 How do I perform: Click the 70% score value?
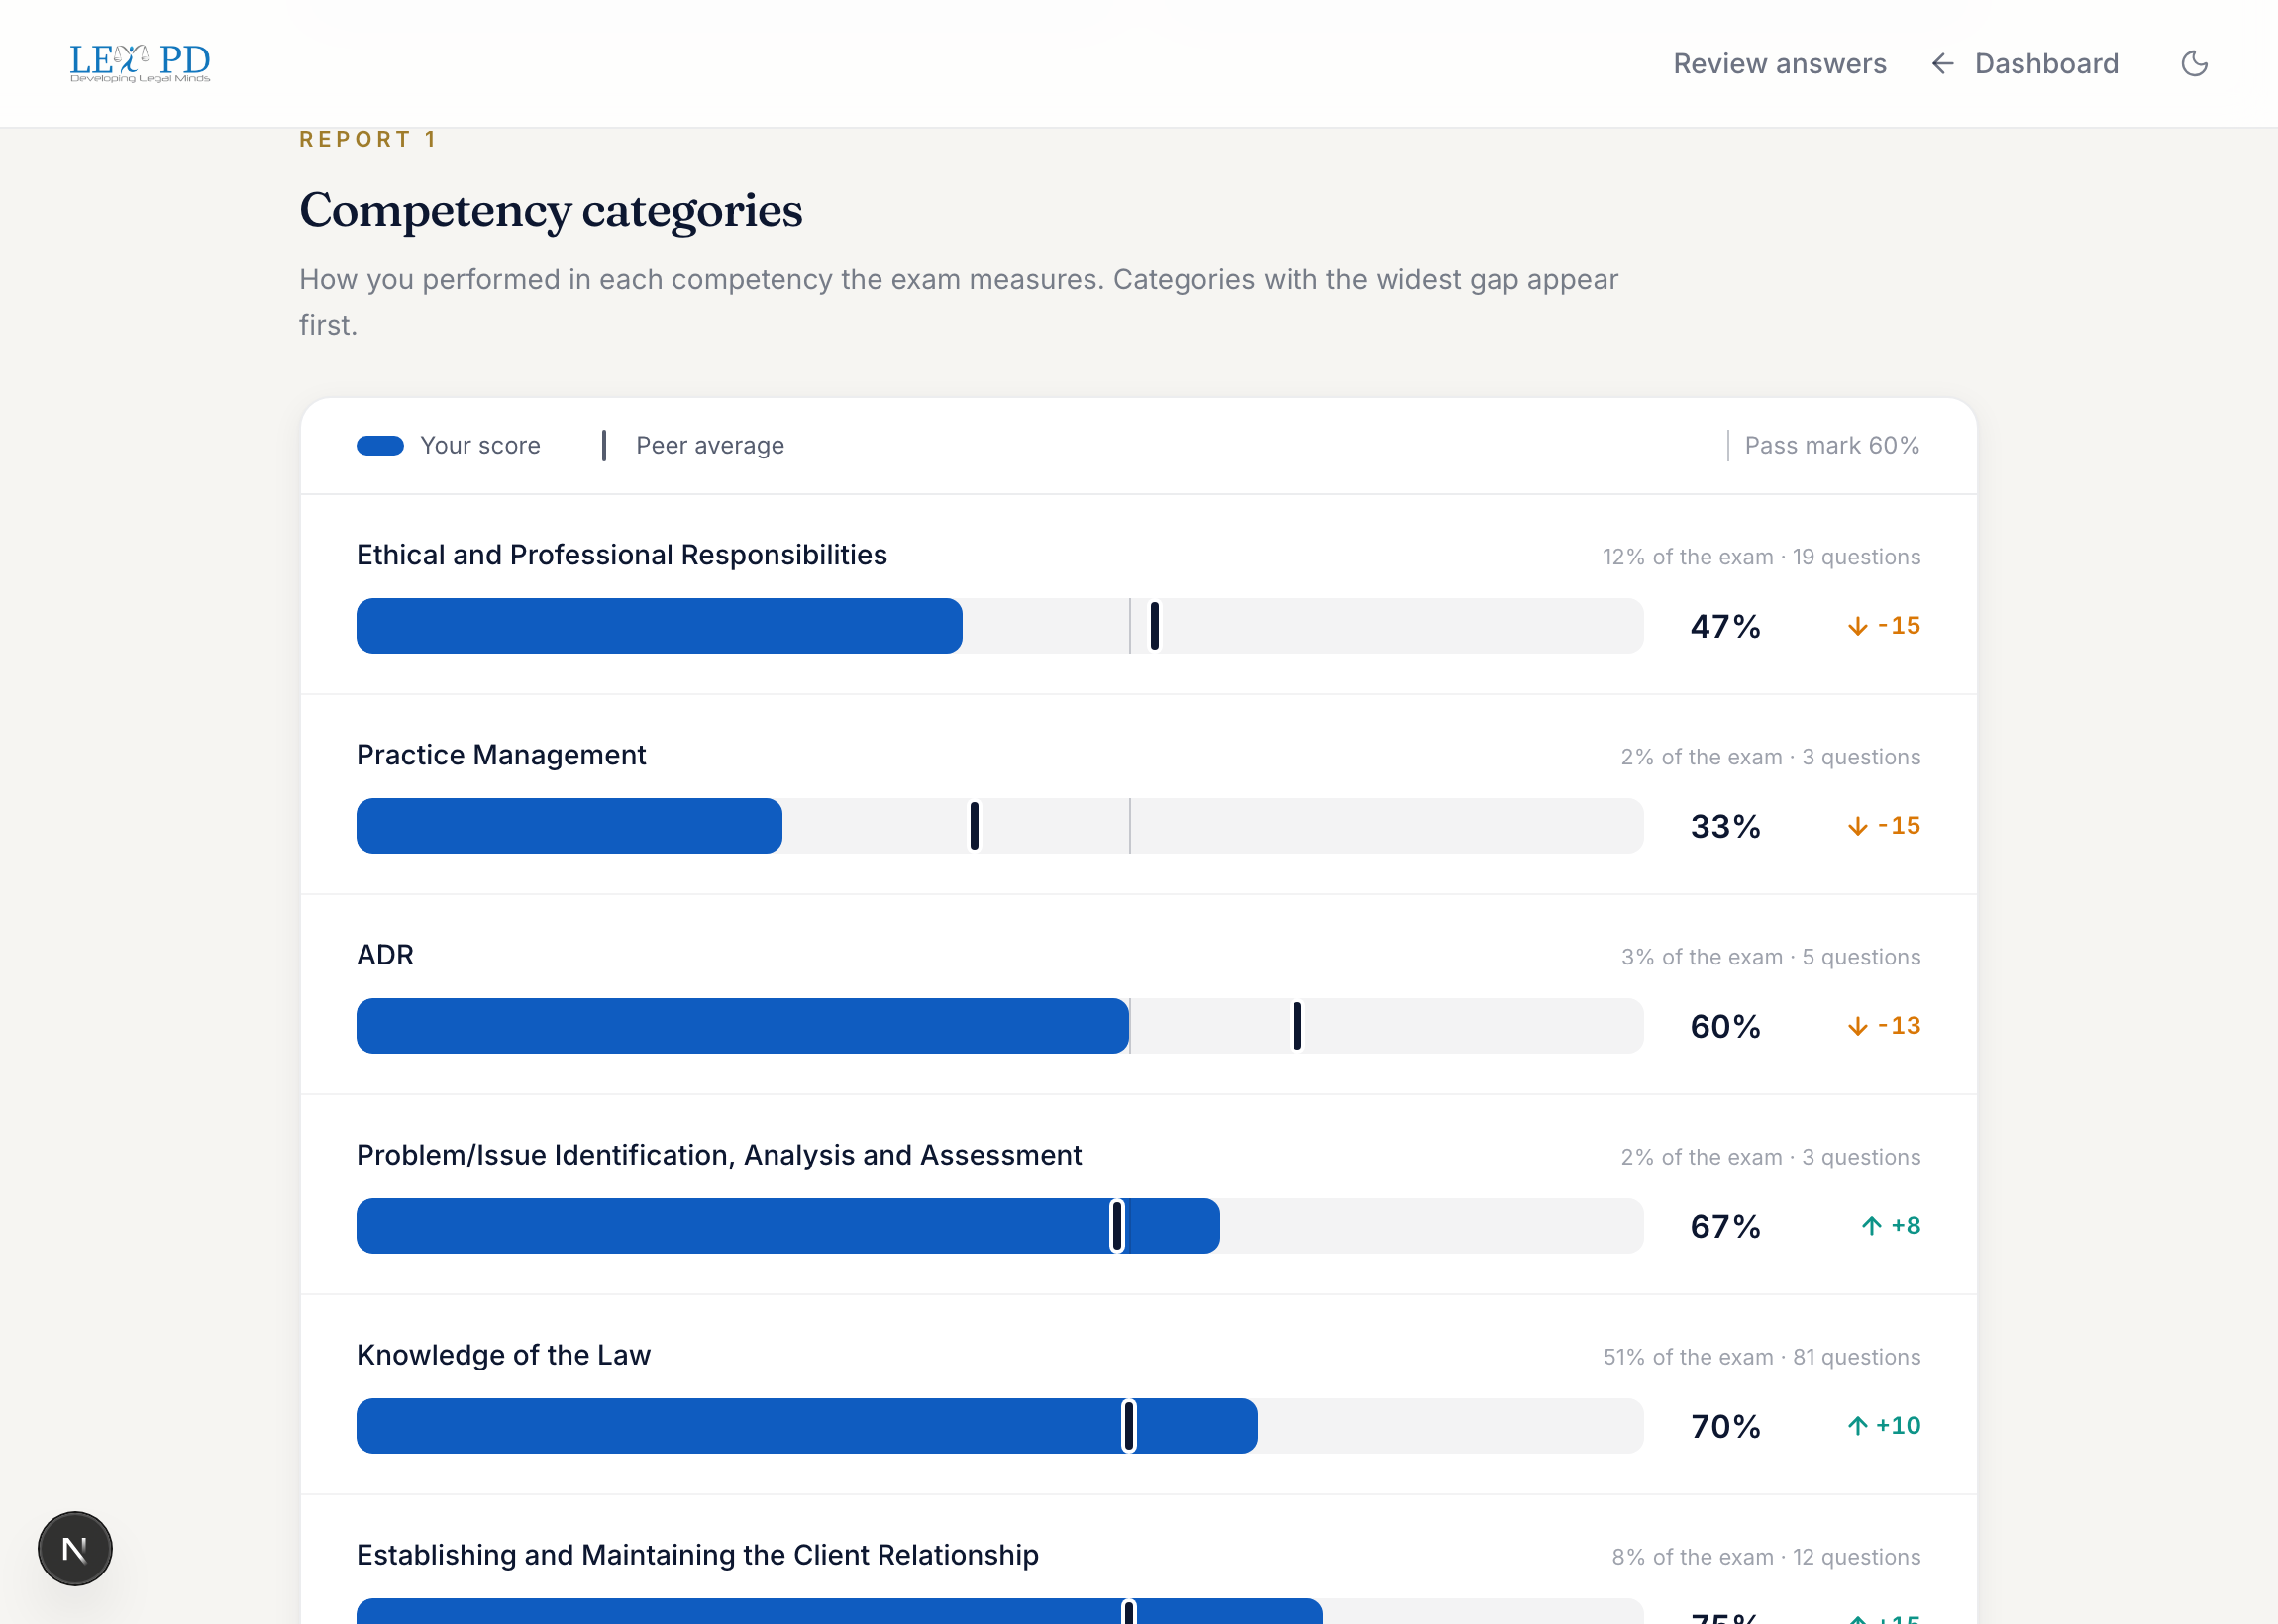pyautogui.click(x=1725, y=1426)
